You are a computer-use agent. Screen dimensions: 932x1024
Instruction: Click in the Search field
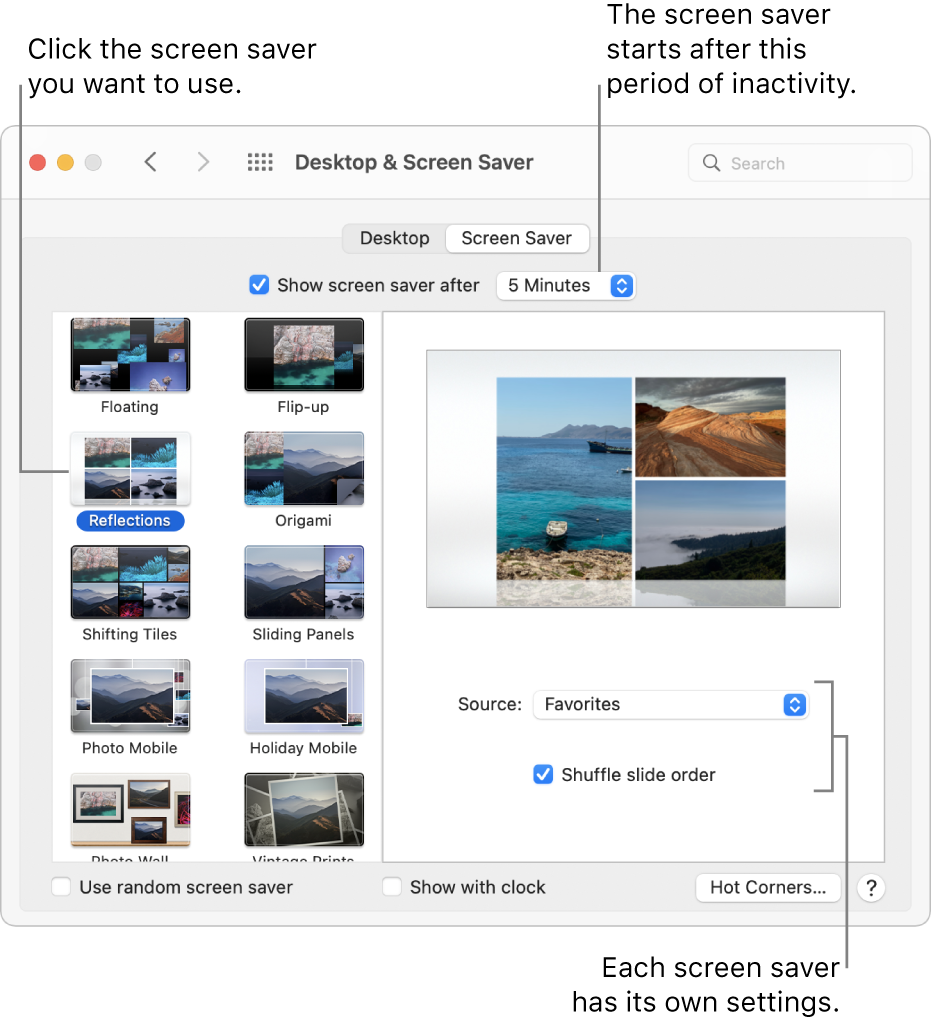[x=800, y=163]
